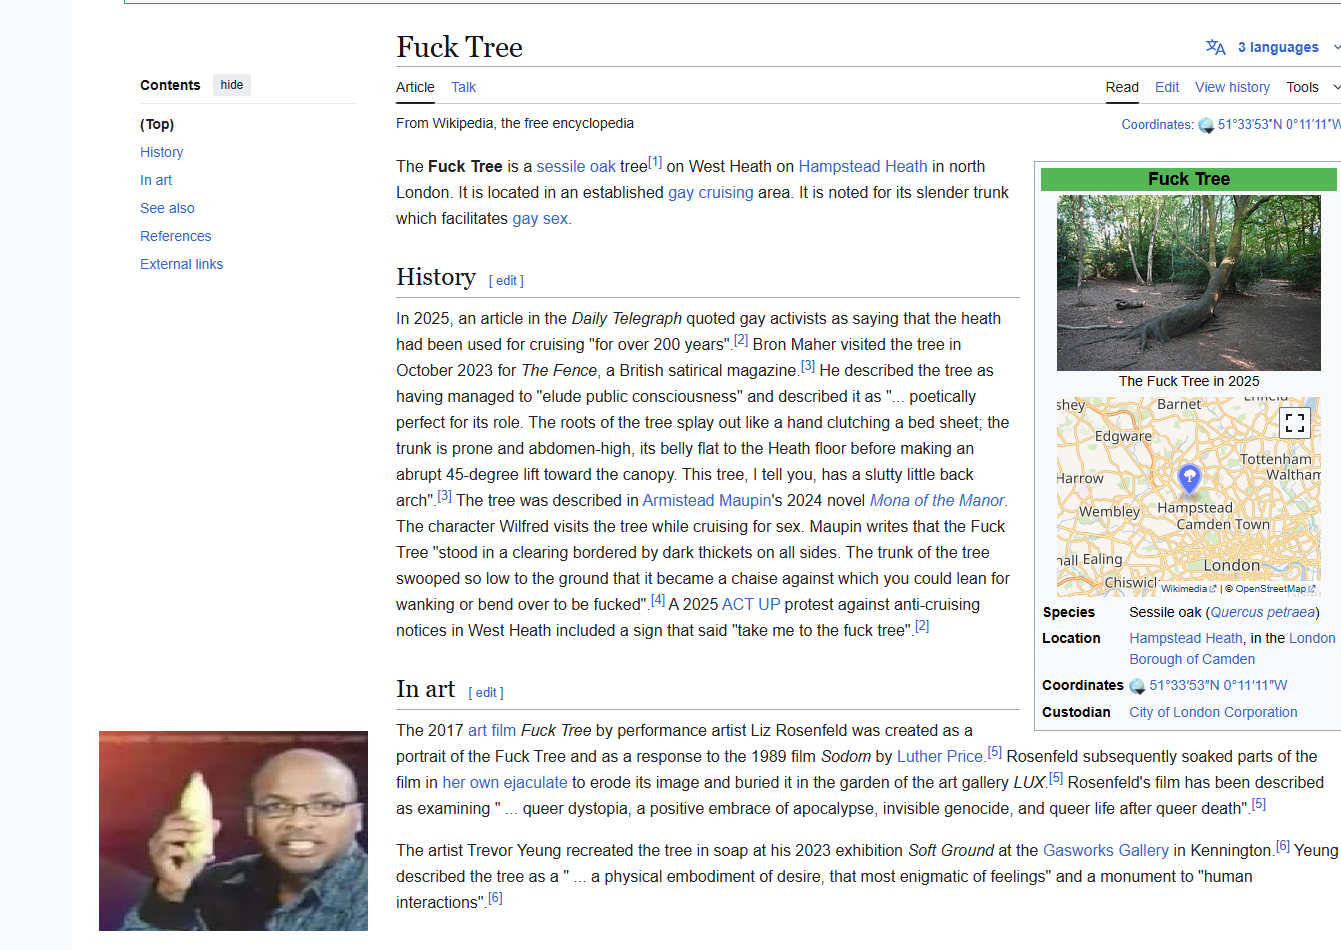This screenshot has height=950, width=1341.
Task: Open the gay cruising link
Action: pyautogui.click(x=711, y=193)
